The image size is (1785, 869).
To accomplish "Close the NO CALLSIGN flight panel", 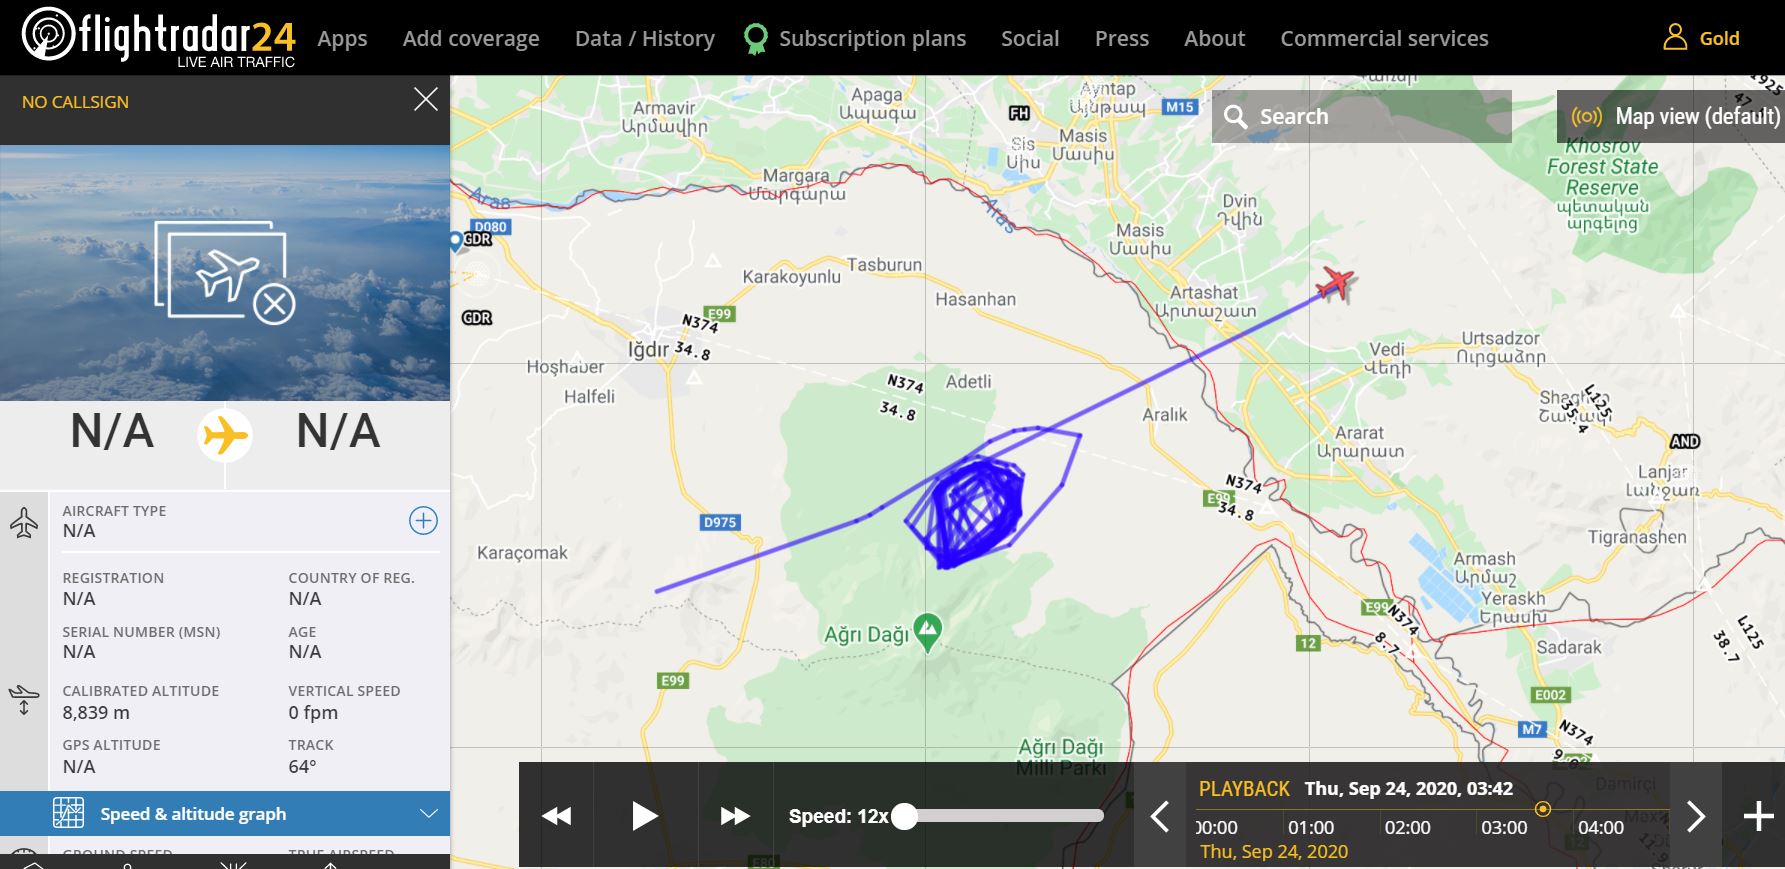I will (x=426, y=99).
